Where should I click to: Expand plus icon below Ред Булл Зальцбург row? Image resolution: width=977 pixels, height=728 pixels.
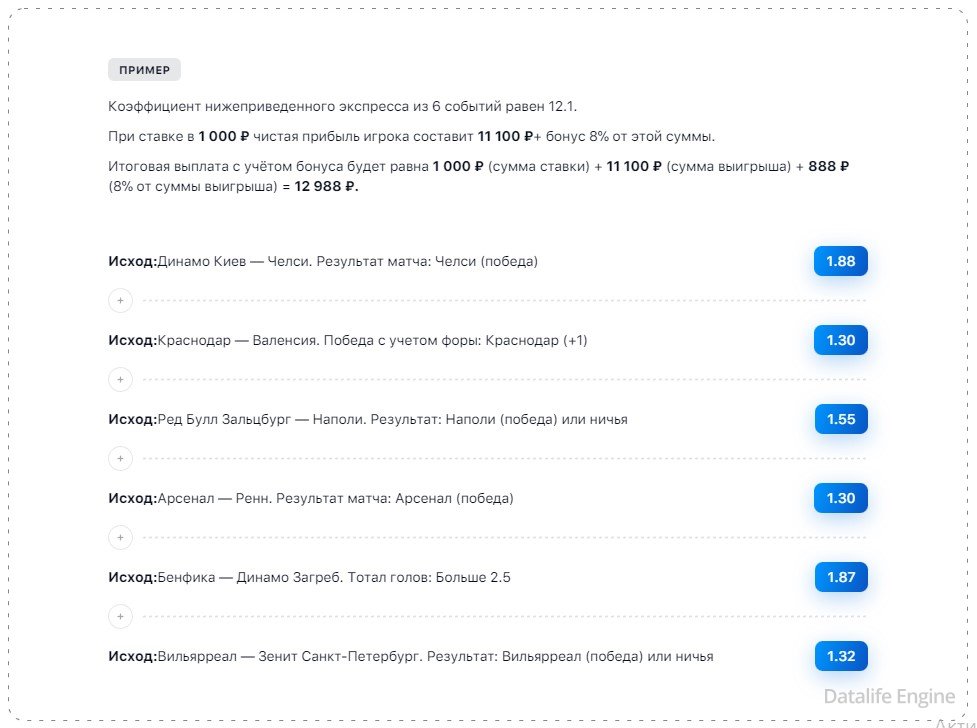point(120,458)
